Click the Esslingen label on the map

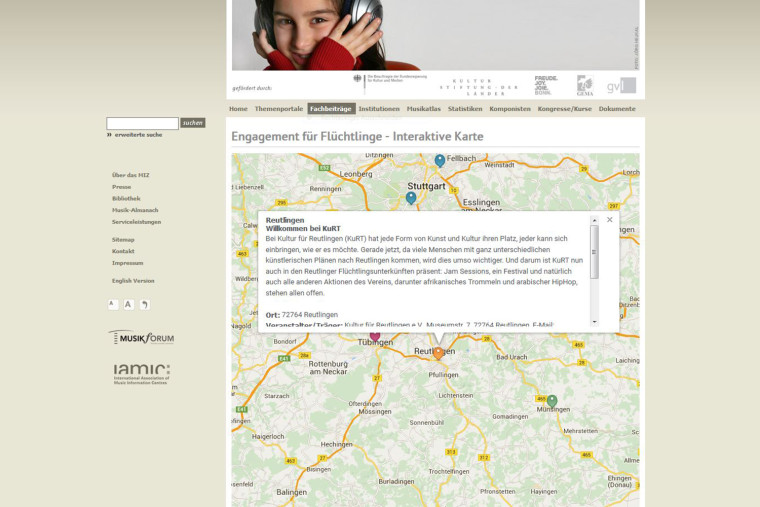point(481,202)
